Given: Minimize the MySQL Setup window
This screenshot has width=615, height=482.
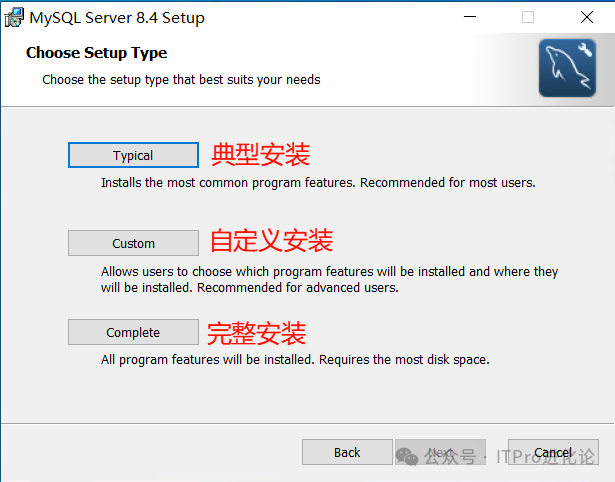Looking at the screenshot, I should coord(470,17).
